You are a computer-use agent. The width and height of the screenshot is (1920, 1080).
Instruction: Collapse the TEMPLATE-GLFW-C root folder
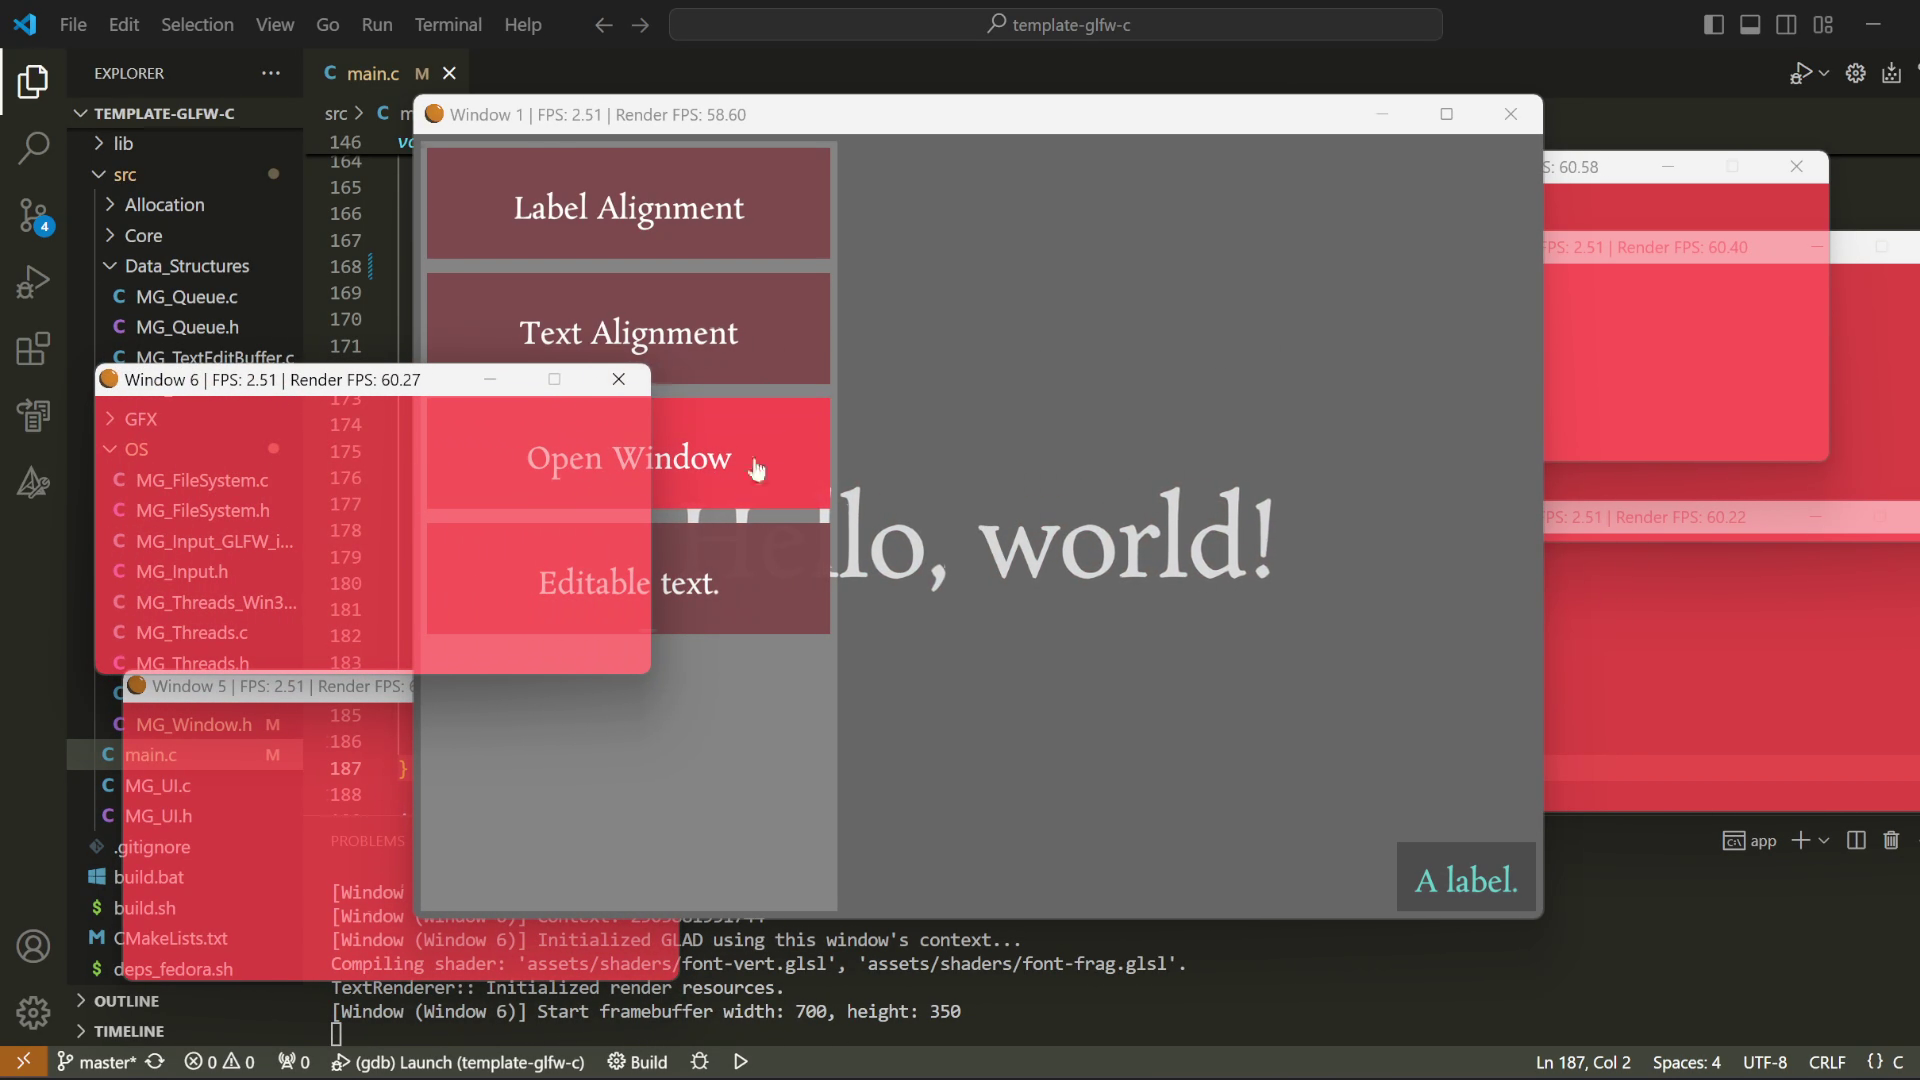click(185, 113)
